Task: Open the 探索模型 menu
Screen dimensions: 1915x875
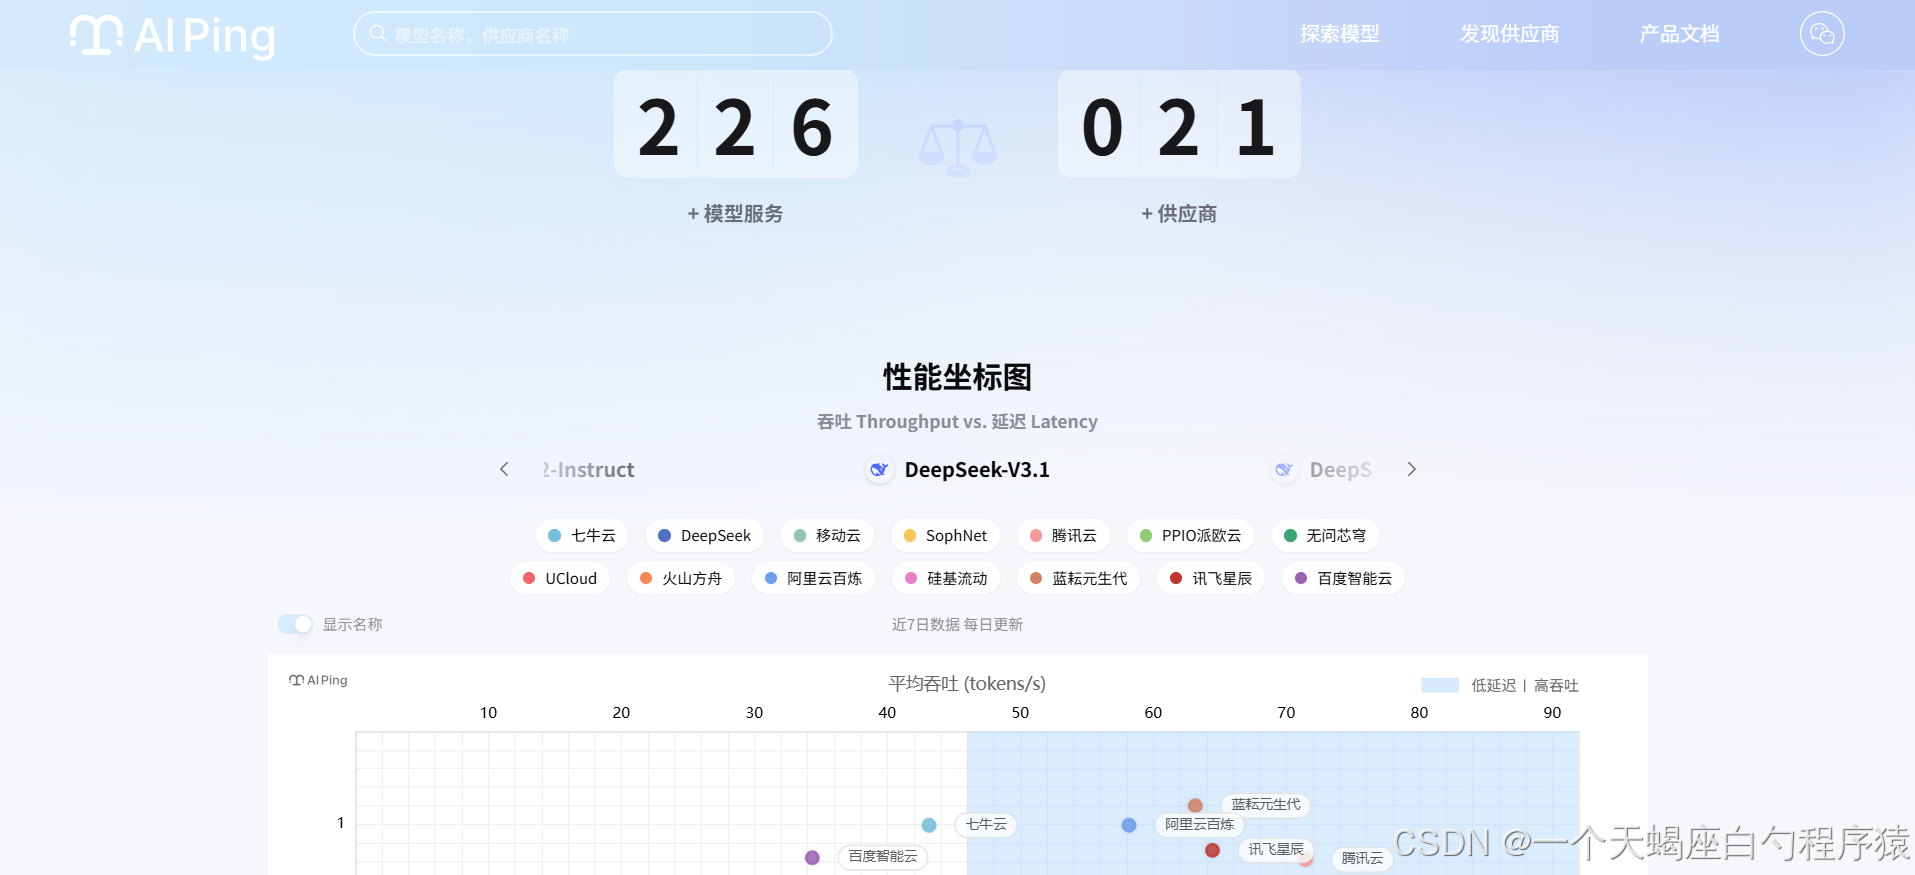Action: pyautogui.click(x=1339, y=34)
